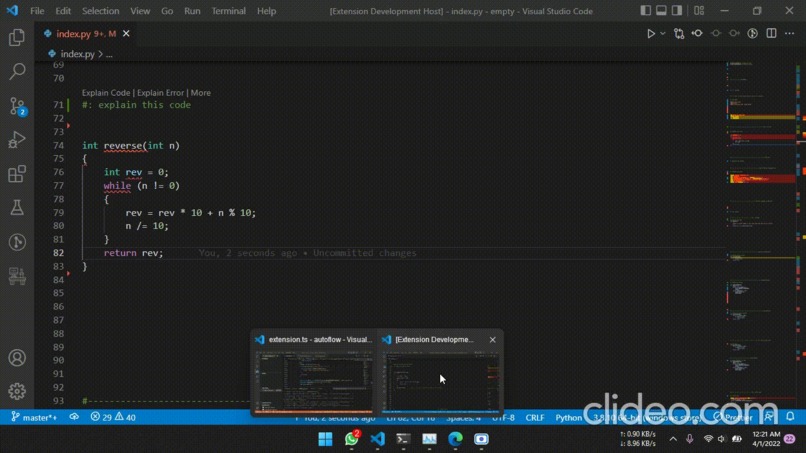Viewport: 806px width, 453px height.
Task: Show hidden system tray icons
Action: point(673,439)
